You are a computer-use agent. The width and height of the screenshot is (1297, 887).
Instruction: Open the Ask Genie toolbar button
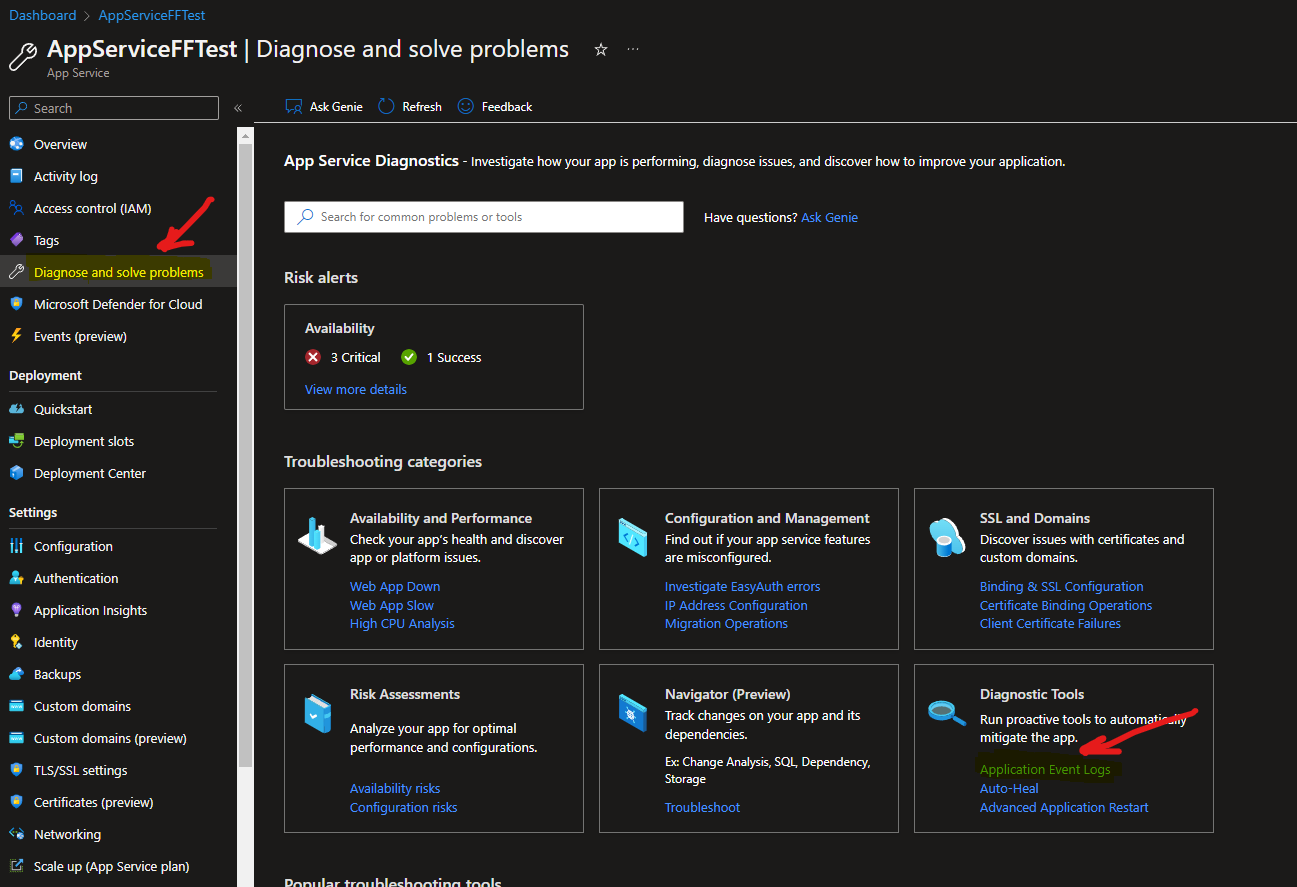point(324,106)
